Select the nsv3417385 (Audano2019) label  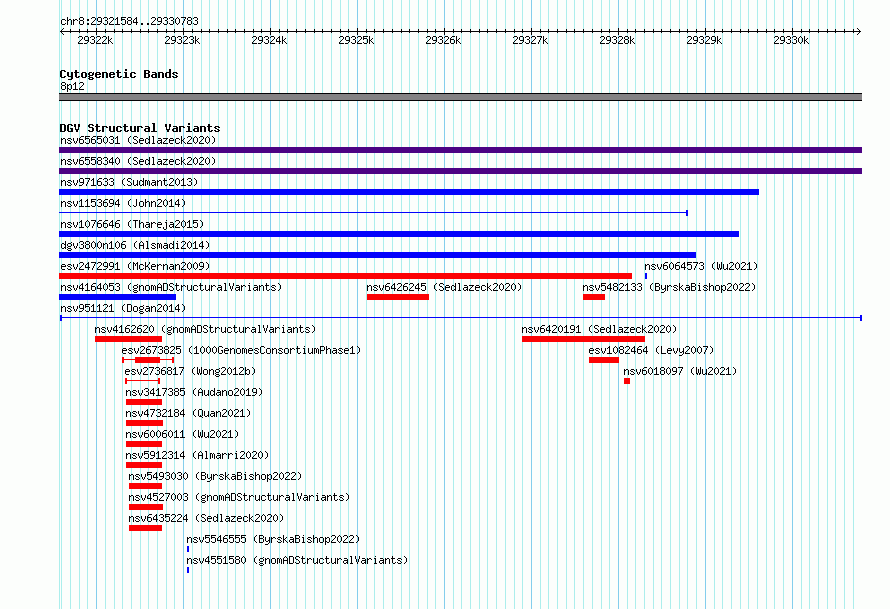[194, 392]
